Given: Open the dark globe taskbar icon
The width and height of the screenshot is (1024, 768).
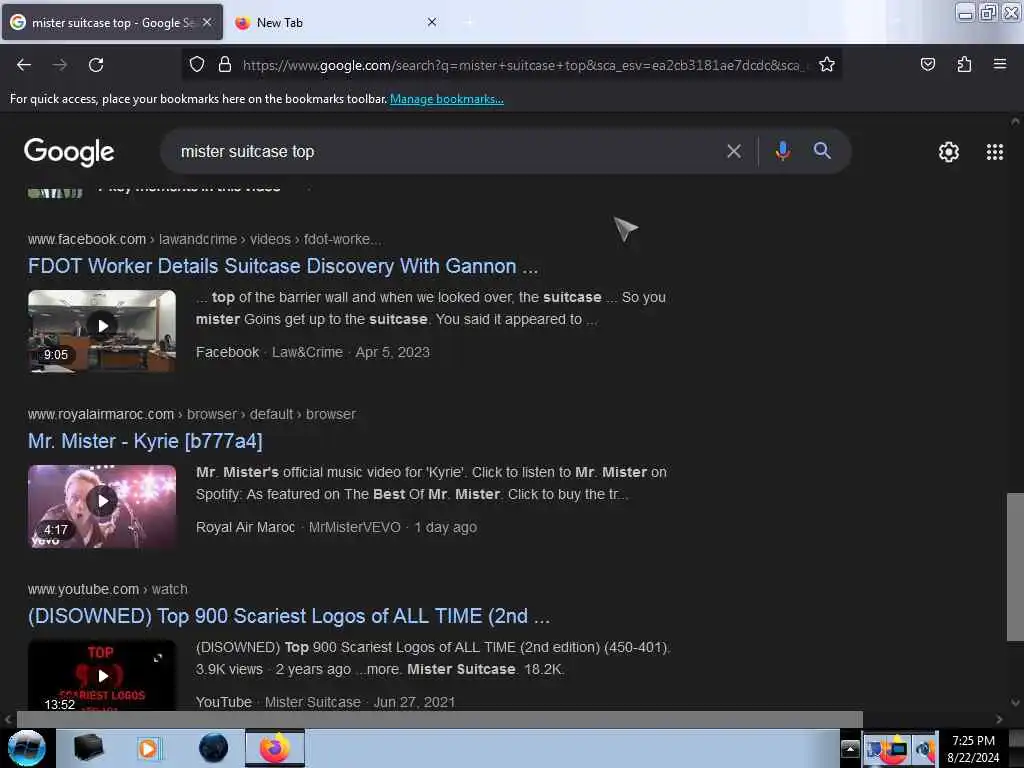Looking at the screenshot, I should 213,748.
